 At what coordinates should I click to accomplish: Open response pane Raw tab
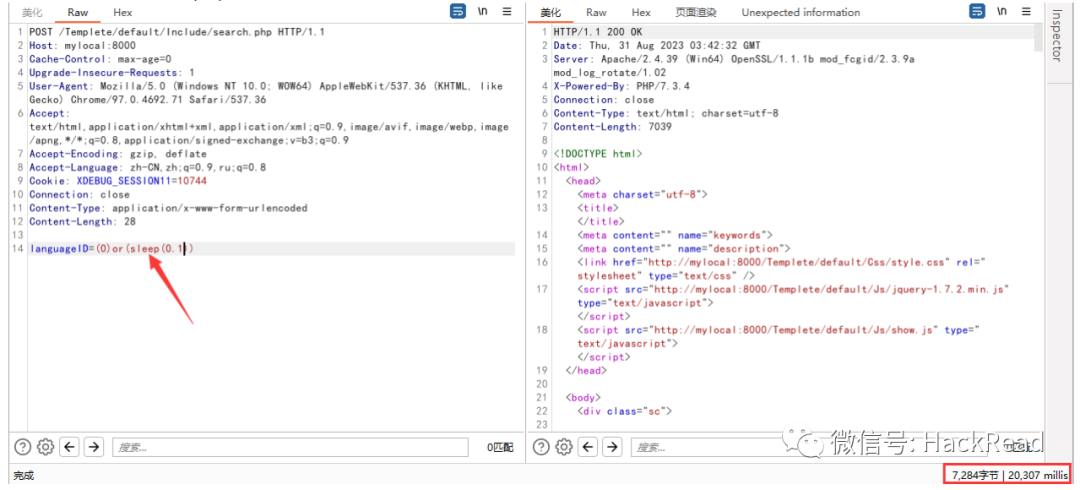tap(596, 12)
